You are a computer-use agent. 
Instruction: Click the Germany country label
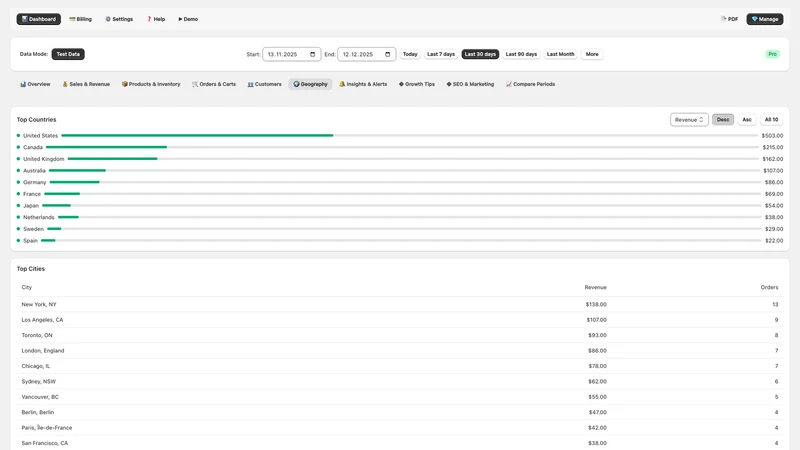pyautogui.click(x=35, y=182)
